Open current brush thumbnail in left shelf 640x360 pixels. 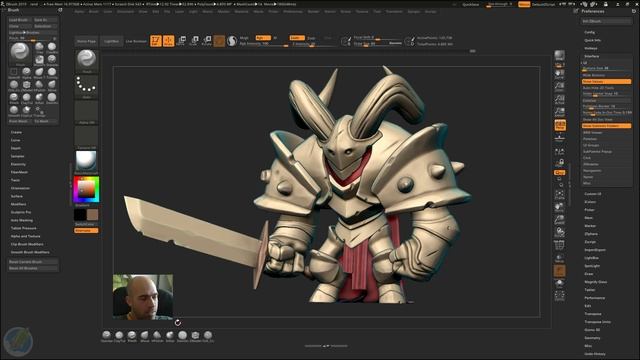(87, 60)
